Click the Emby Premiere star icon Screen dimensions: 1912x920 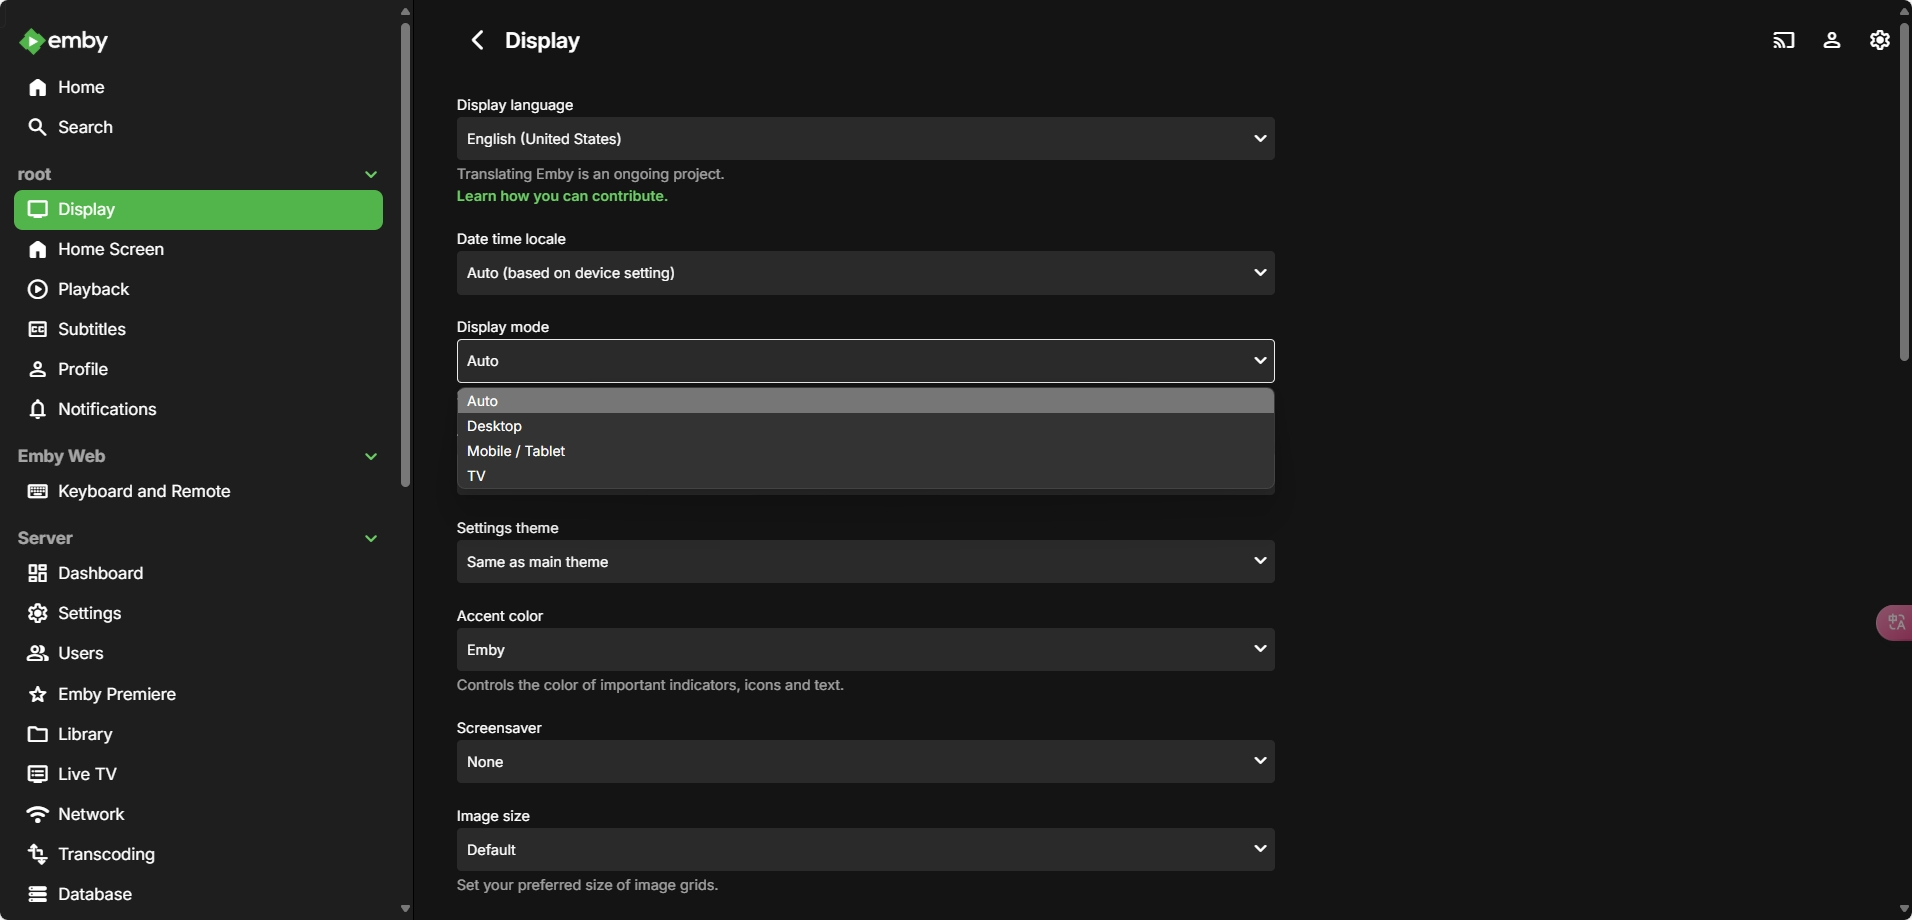(38, 695)
